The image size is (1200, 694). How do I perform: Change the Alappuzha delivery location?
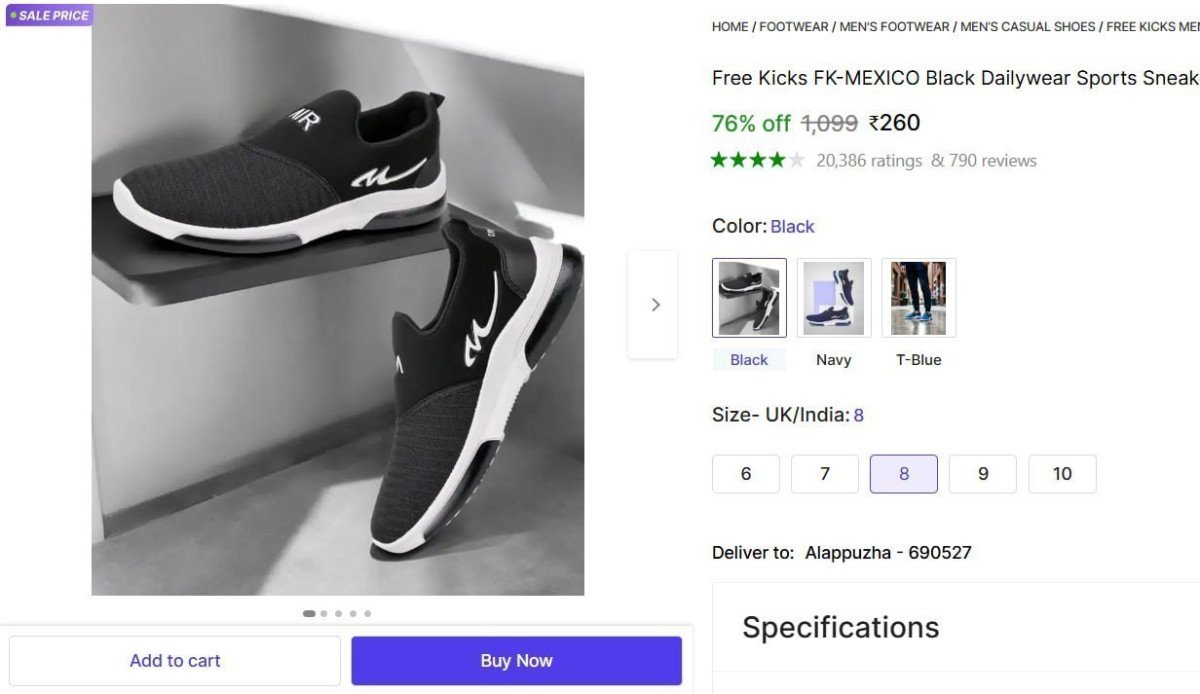[x=890, y=552]
